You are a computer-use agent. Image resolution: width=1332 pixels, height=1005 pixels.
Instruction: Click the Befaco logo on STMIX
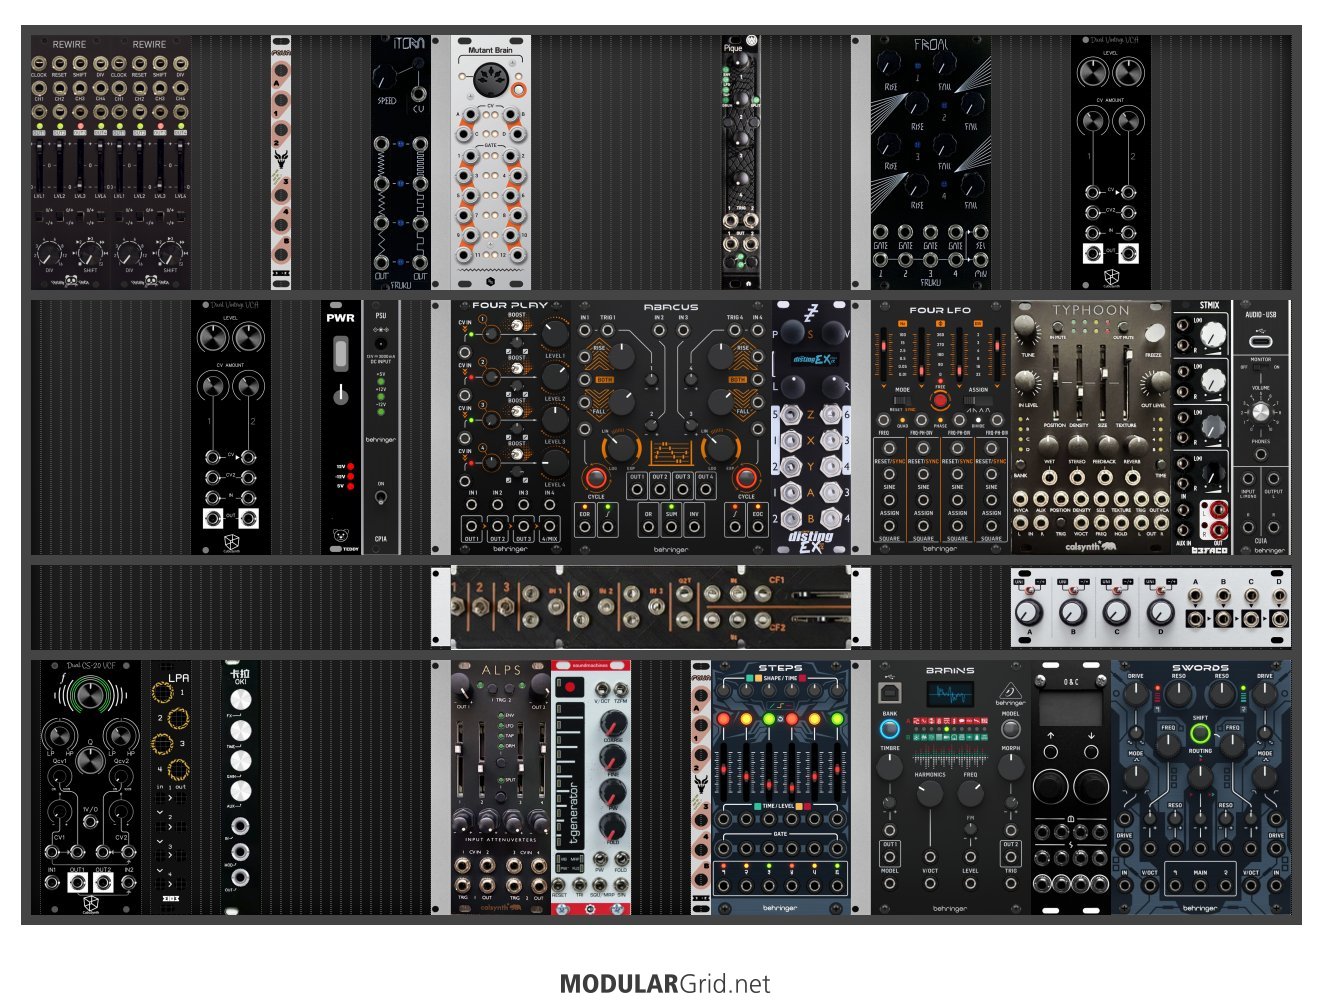[x=1210, y=549]
